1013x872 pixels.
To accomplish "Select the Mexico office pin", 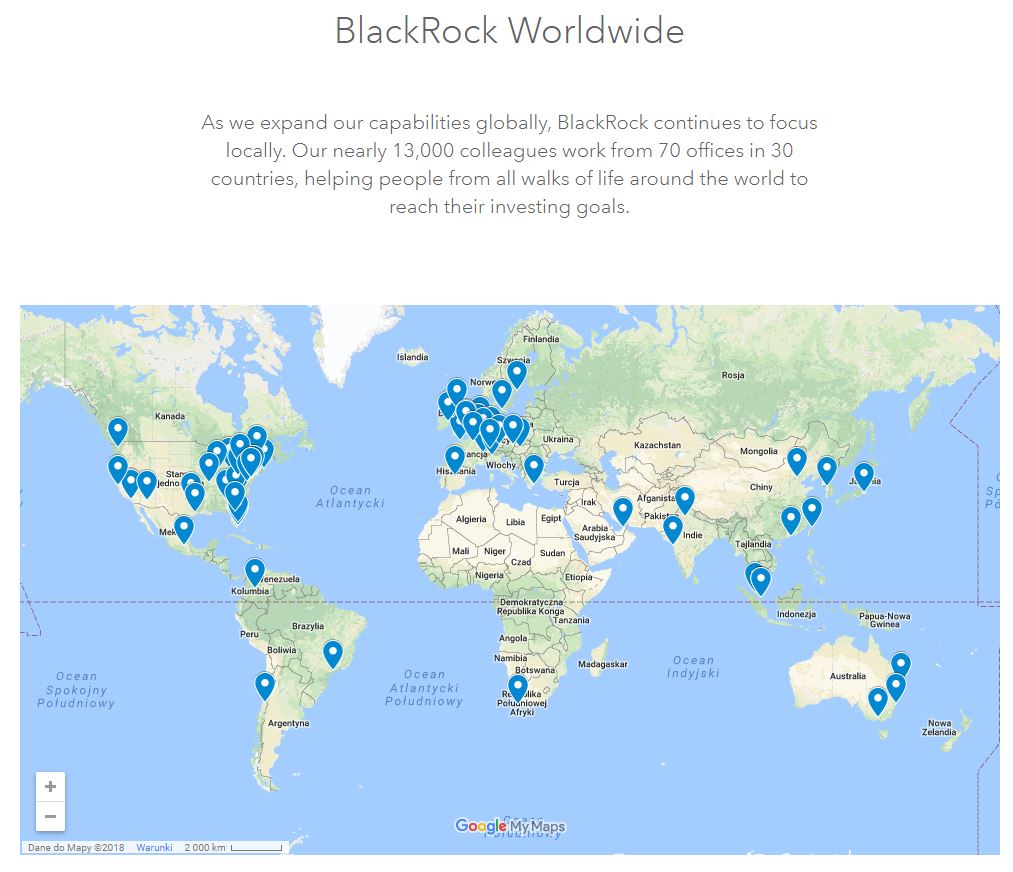I will coord(184,528).
